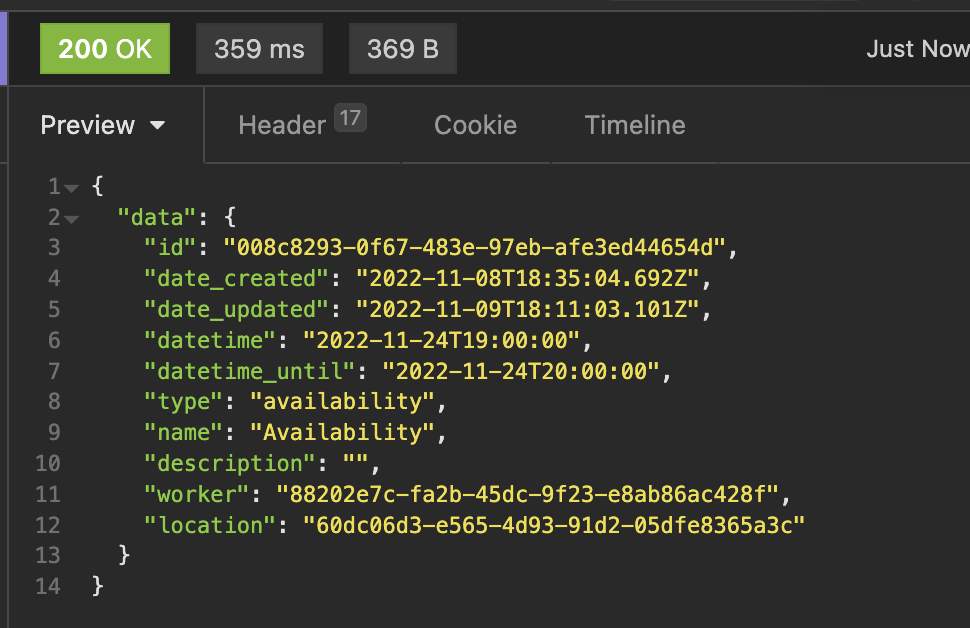Open the Just Now response history dropdown
This screenshot has width=970, height=628.
917,49
